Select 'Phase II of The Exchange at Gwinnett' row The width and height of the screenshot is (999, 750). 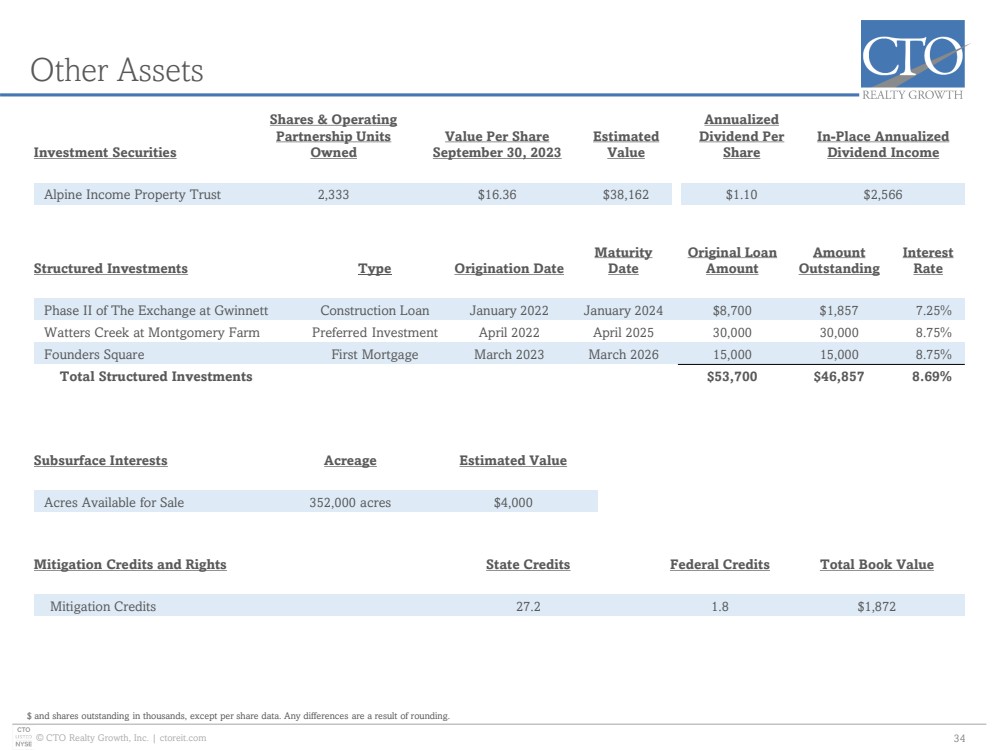499,310
